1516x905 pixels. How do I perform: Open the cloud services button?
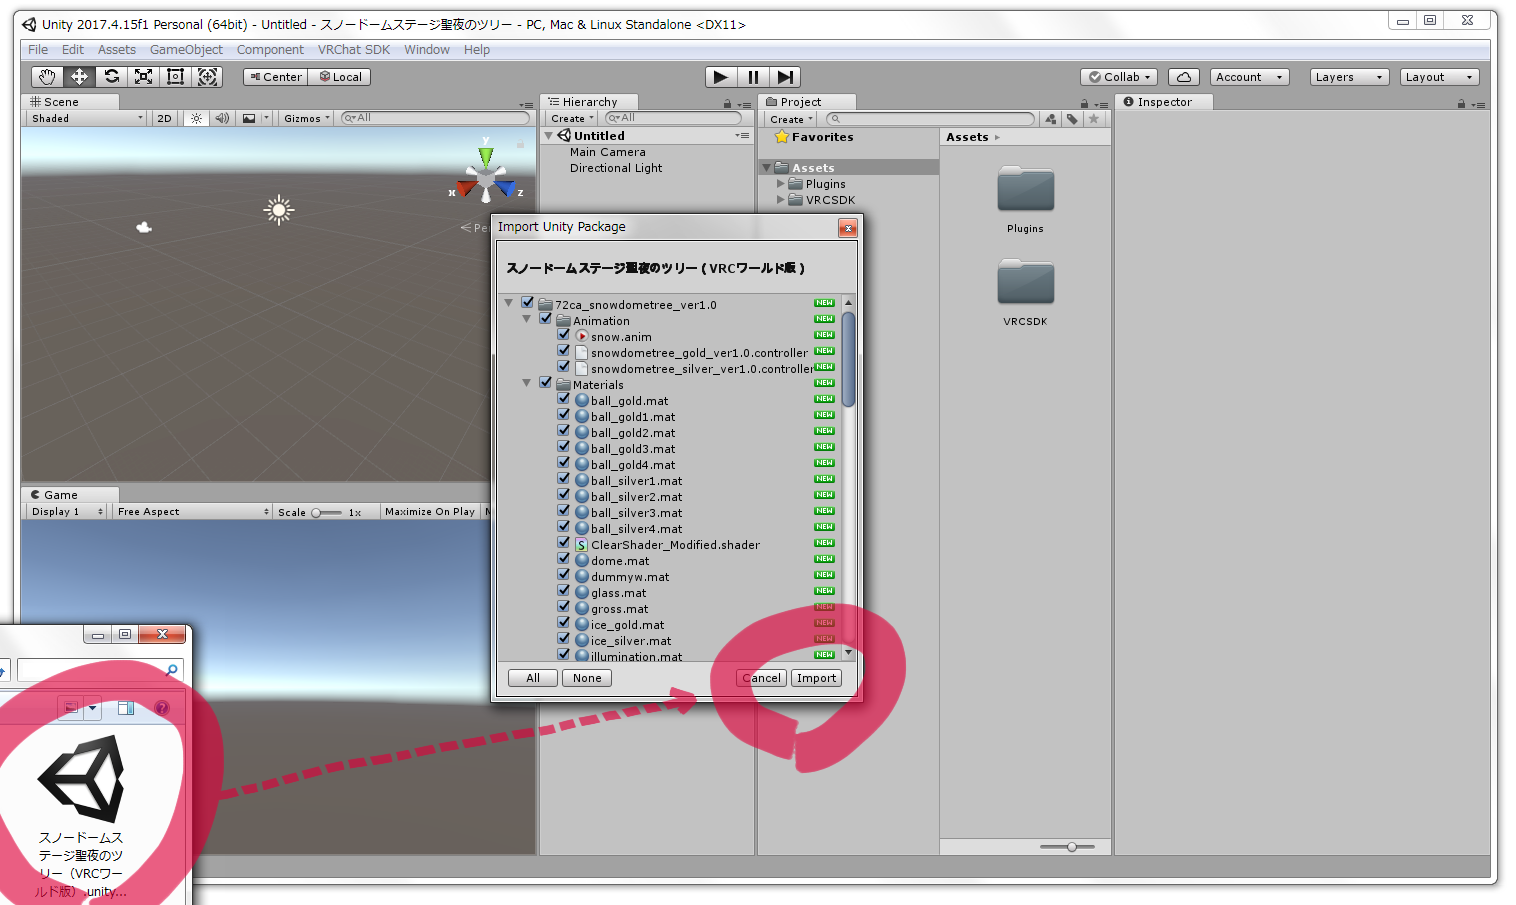click(1184, 77)
